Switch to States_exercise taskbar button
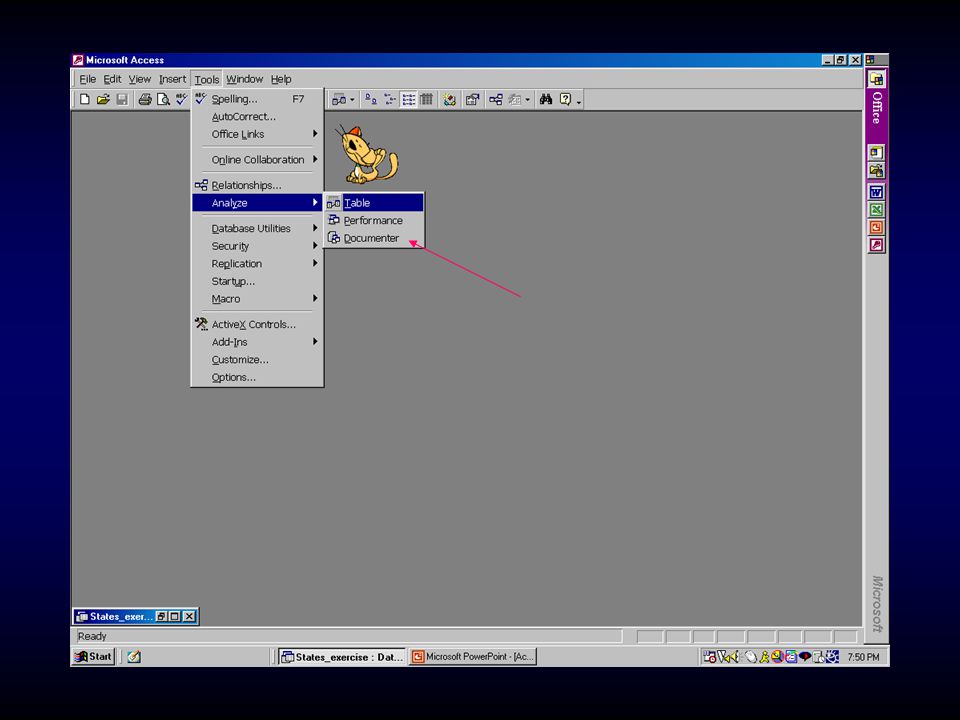The image size is (960, 720). 342,657
